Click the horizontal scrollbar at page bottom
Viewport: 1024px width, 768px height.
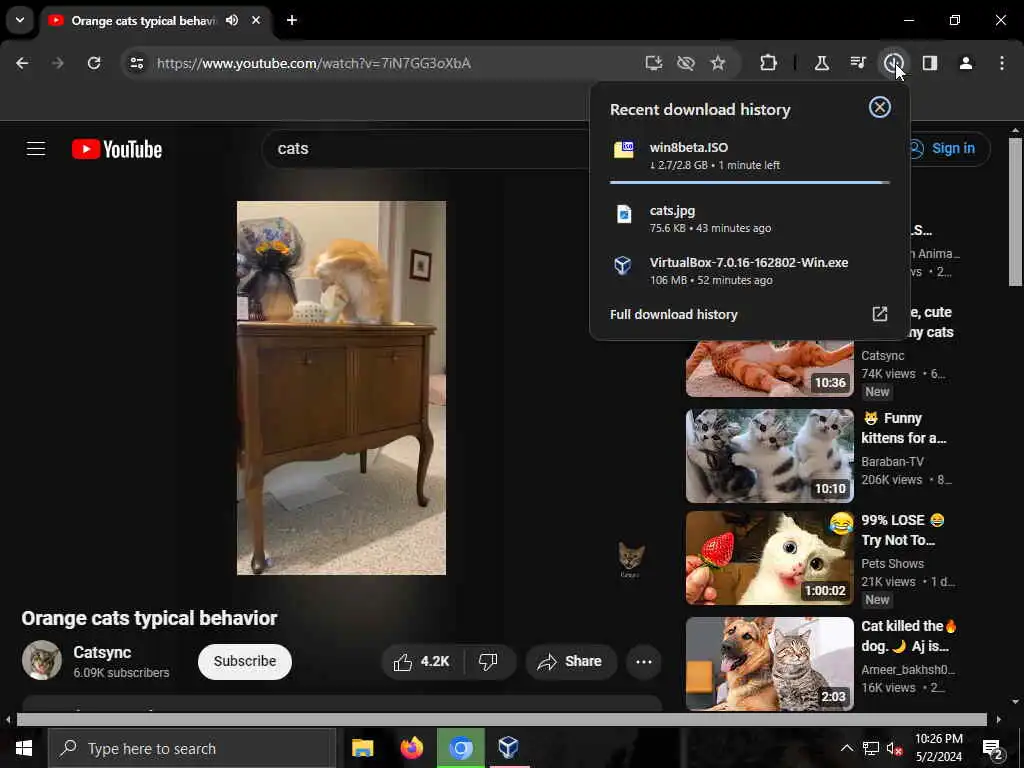[502, 719]
